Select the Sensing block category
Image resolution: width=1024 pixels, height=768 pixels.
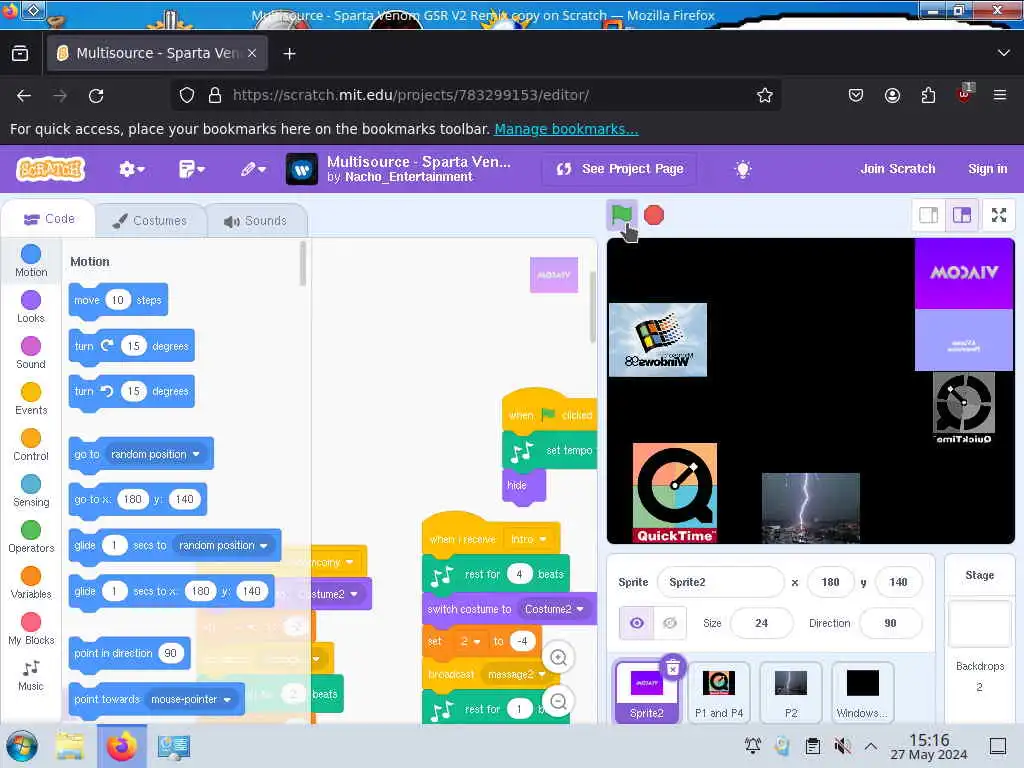[x=31, y=491]
